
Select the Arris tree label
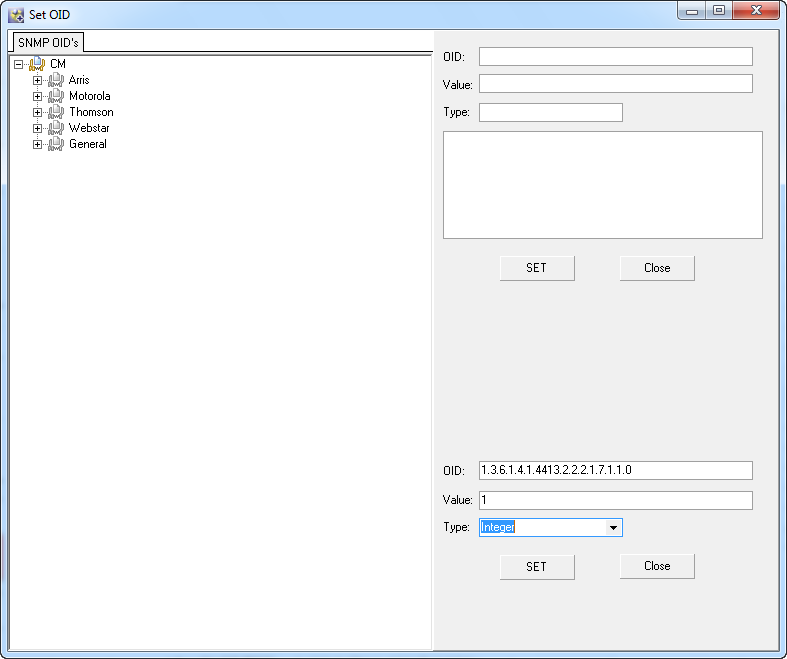click(x=79, y=80)
